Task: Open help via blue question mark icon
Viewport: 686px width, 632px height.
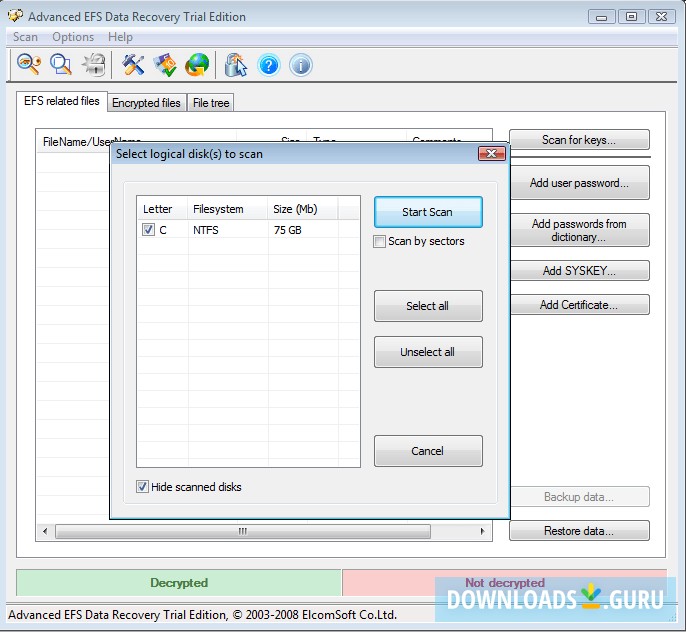Action: pyautogui.click(x=269, y=66)
